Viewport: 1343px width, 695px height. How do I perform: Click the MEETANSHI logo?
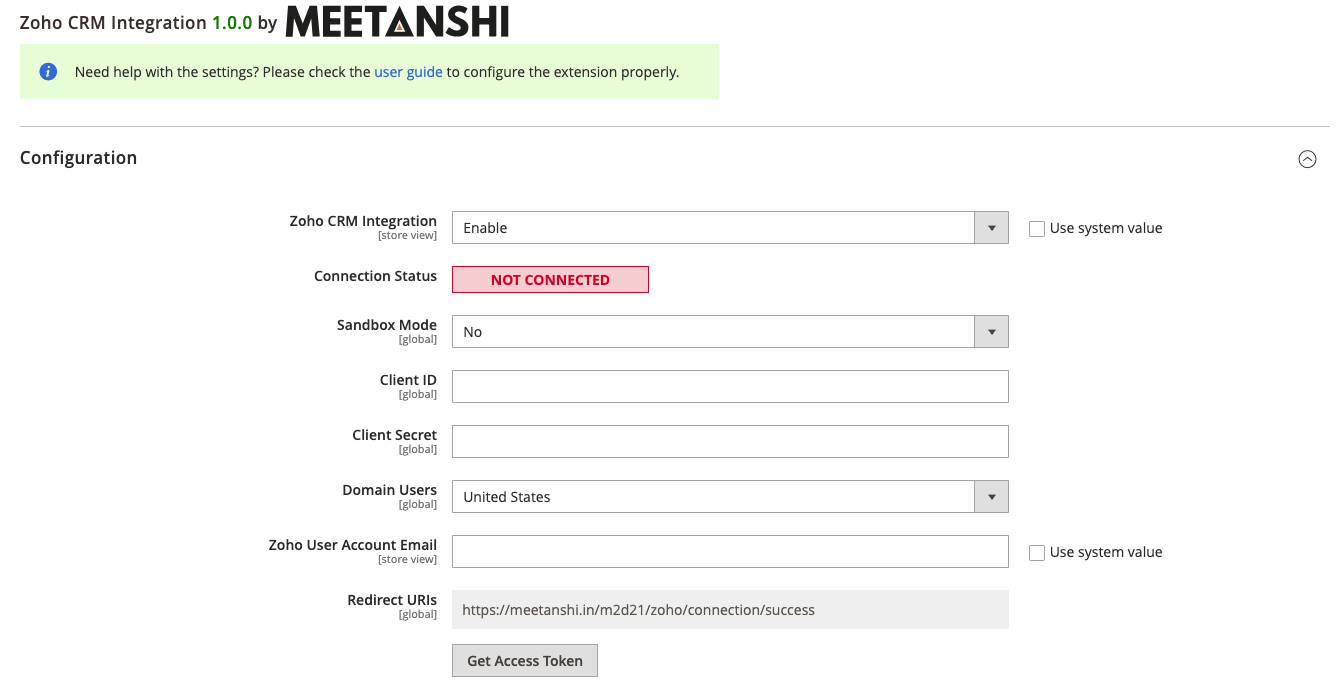[397, 21]
